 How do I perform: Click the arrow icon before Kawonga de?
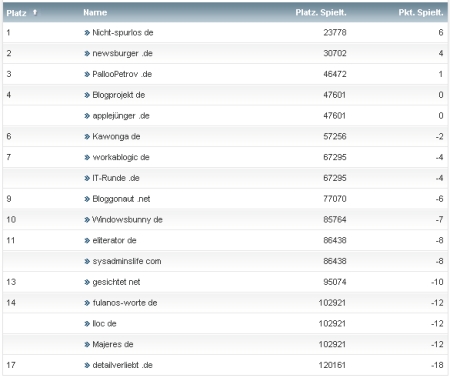coord(87,136)
